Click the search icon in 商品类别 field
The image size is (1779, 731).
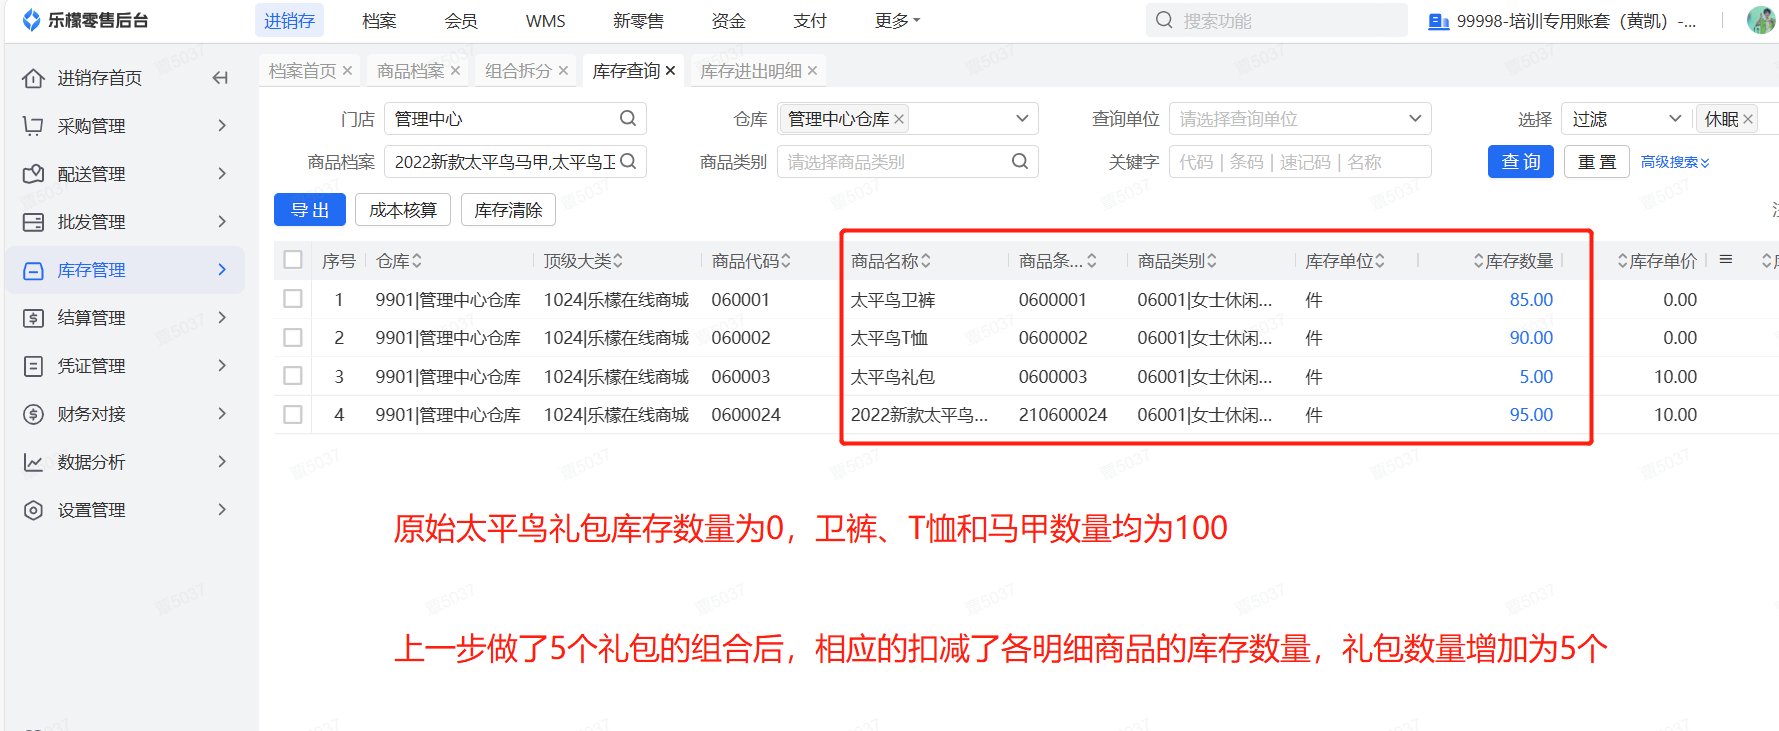click(1020, 161)
